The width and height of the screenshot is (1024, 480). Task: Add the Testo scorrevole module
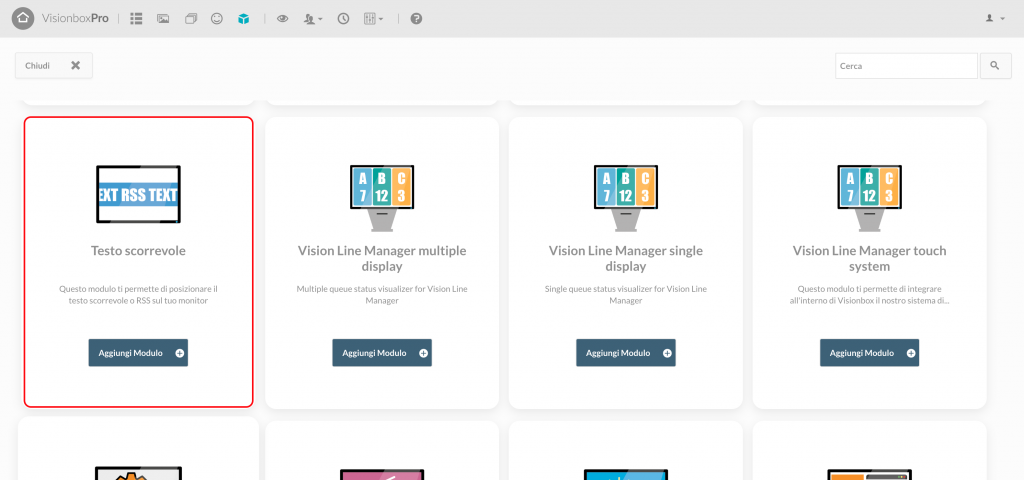coord(138,353)
